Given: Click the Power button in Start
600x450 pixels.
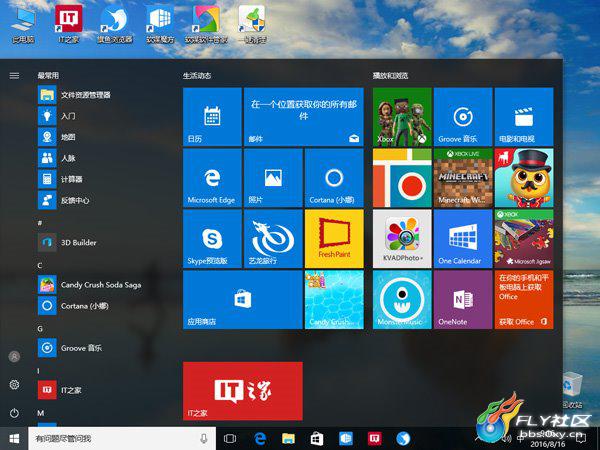Looking at the screenshot, I should [x=14, y=413].
